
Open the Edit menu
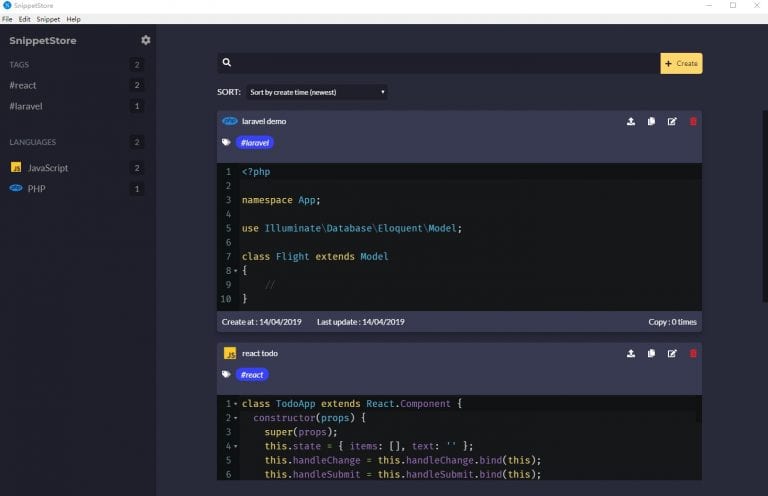click(24, 19)
